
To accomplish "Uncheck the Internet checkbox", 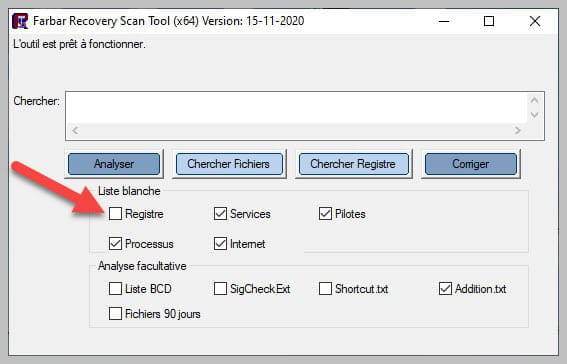I will [x=220, y=244].
